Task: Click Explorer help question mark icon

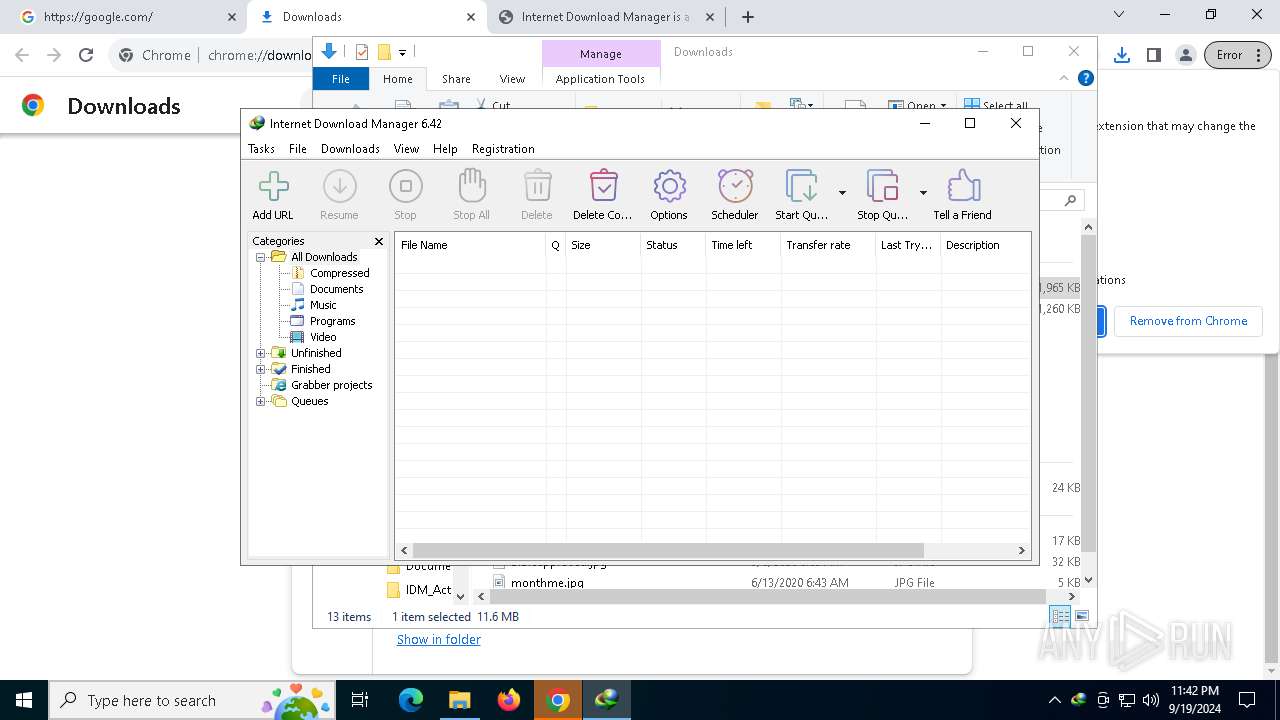Action: 1085,78
